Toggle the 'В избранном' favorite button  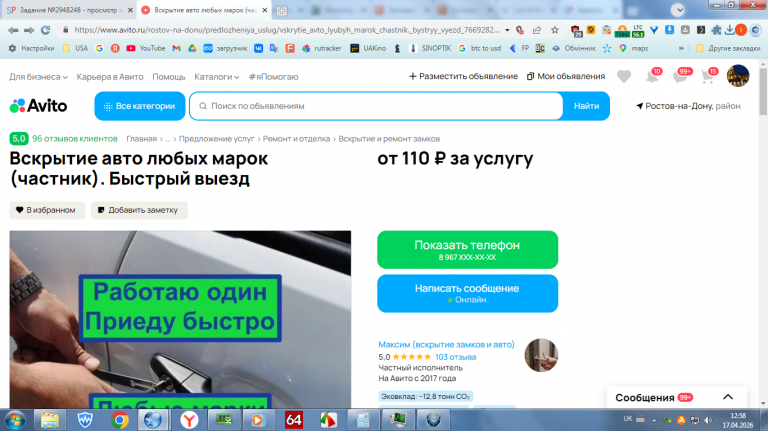(x=47, y=210)
